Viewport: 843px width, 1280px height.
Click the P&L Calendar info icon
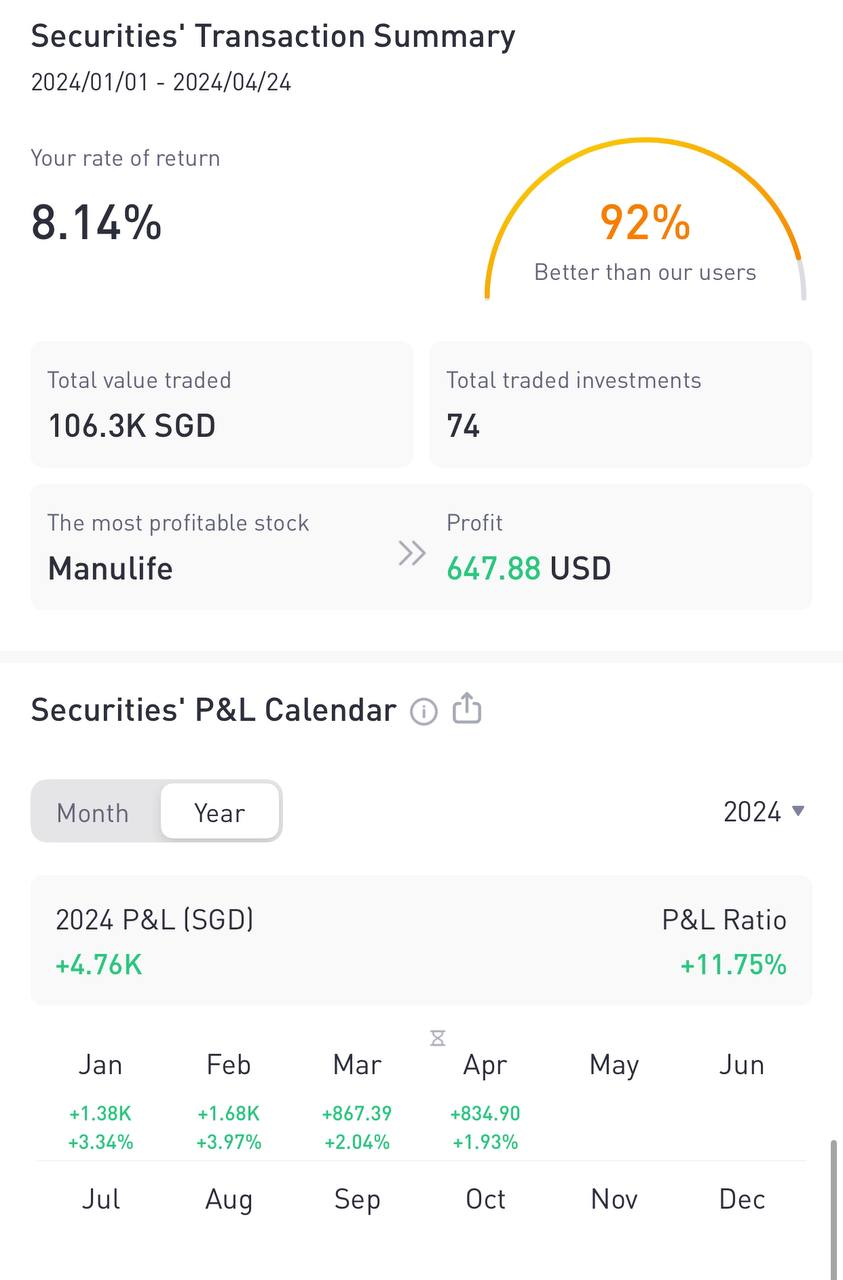point(424,711)
